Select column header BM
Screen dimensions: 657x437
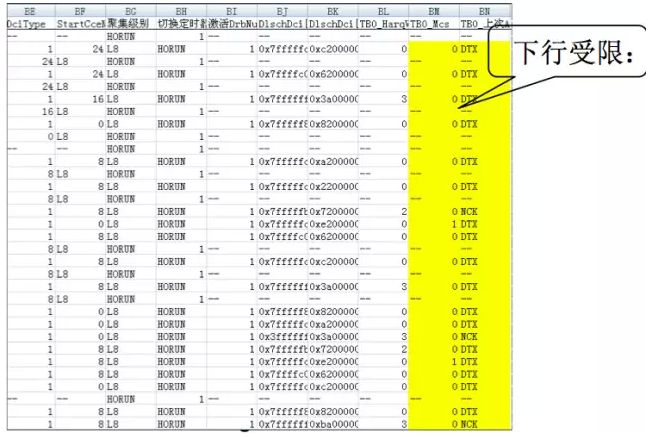[x=434, y=11]
